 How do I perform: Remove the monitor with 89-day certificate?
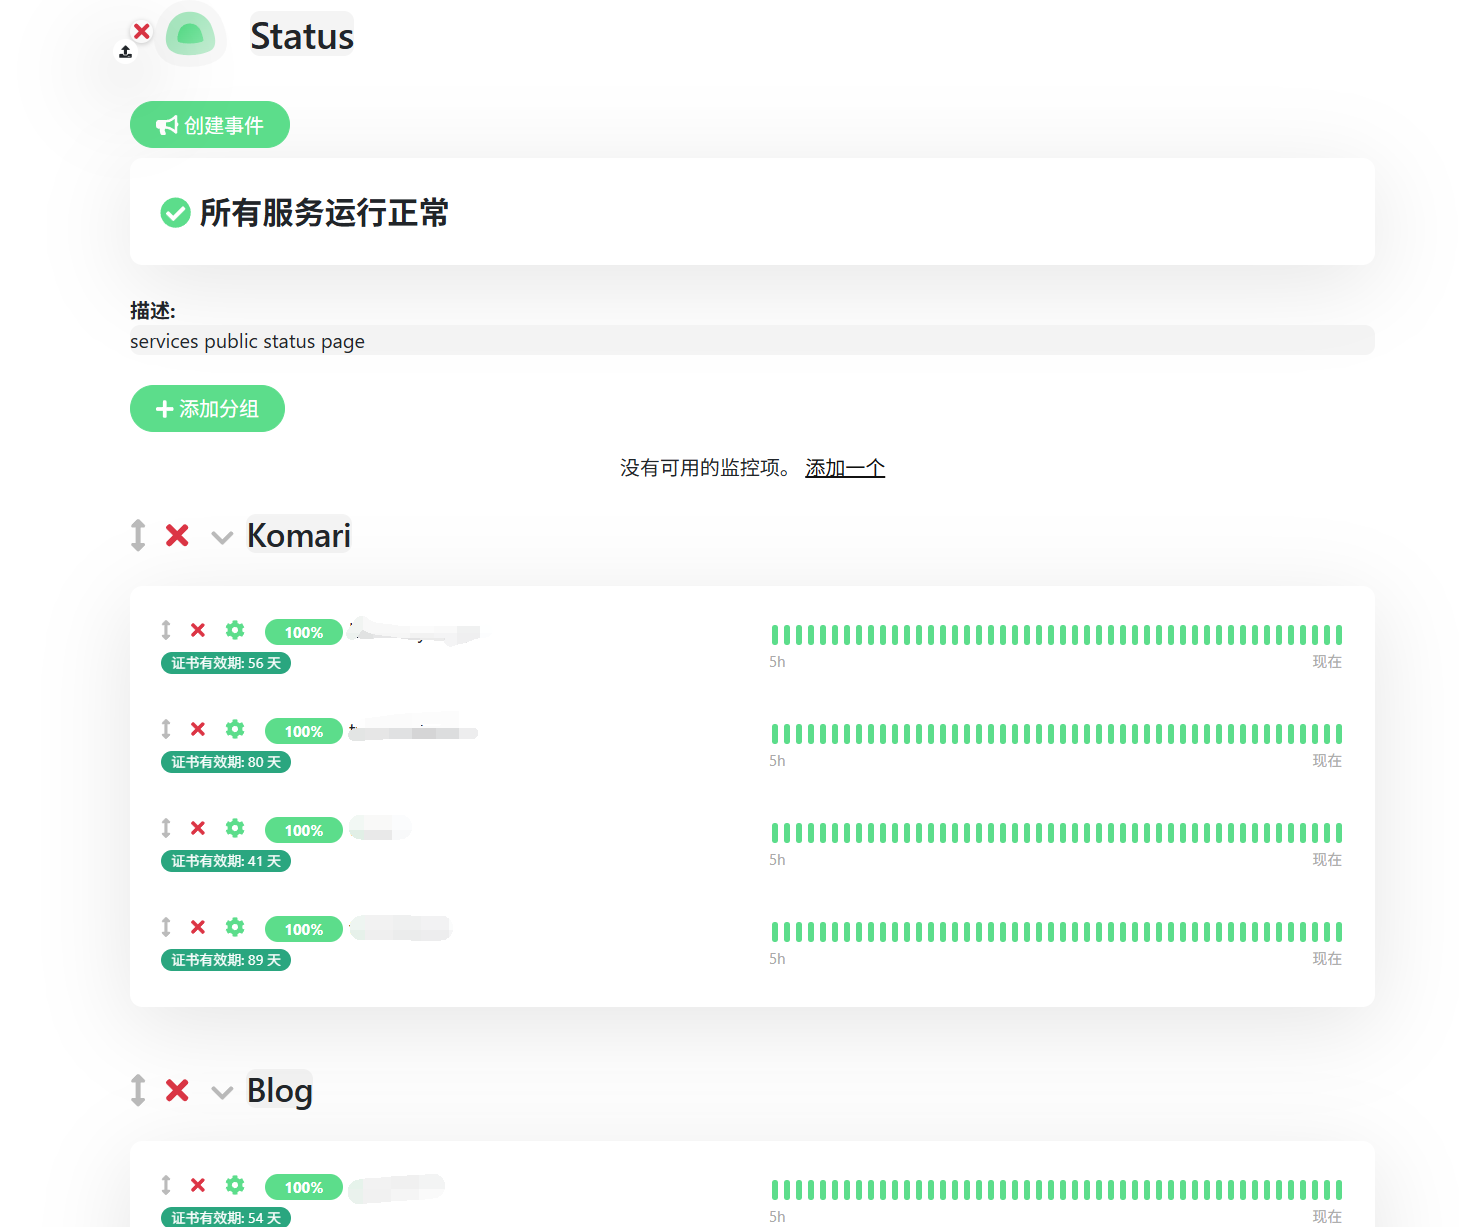[198, 927]
